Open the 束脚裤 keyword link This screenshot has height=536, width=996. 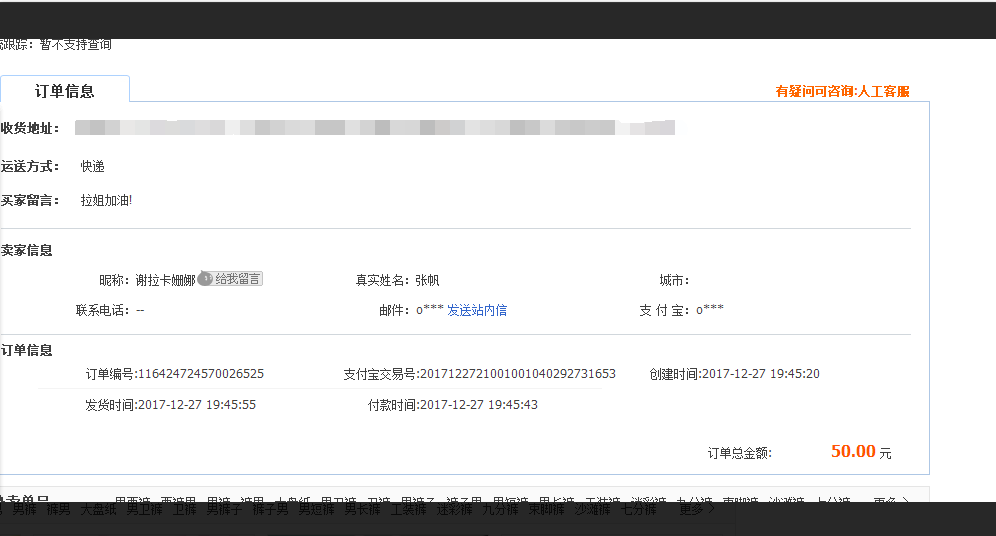[x=546, y=509]
